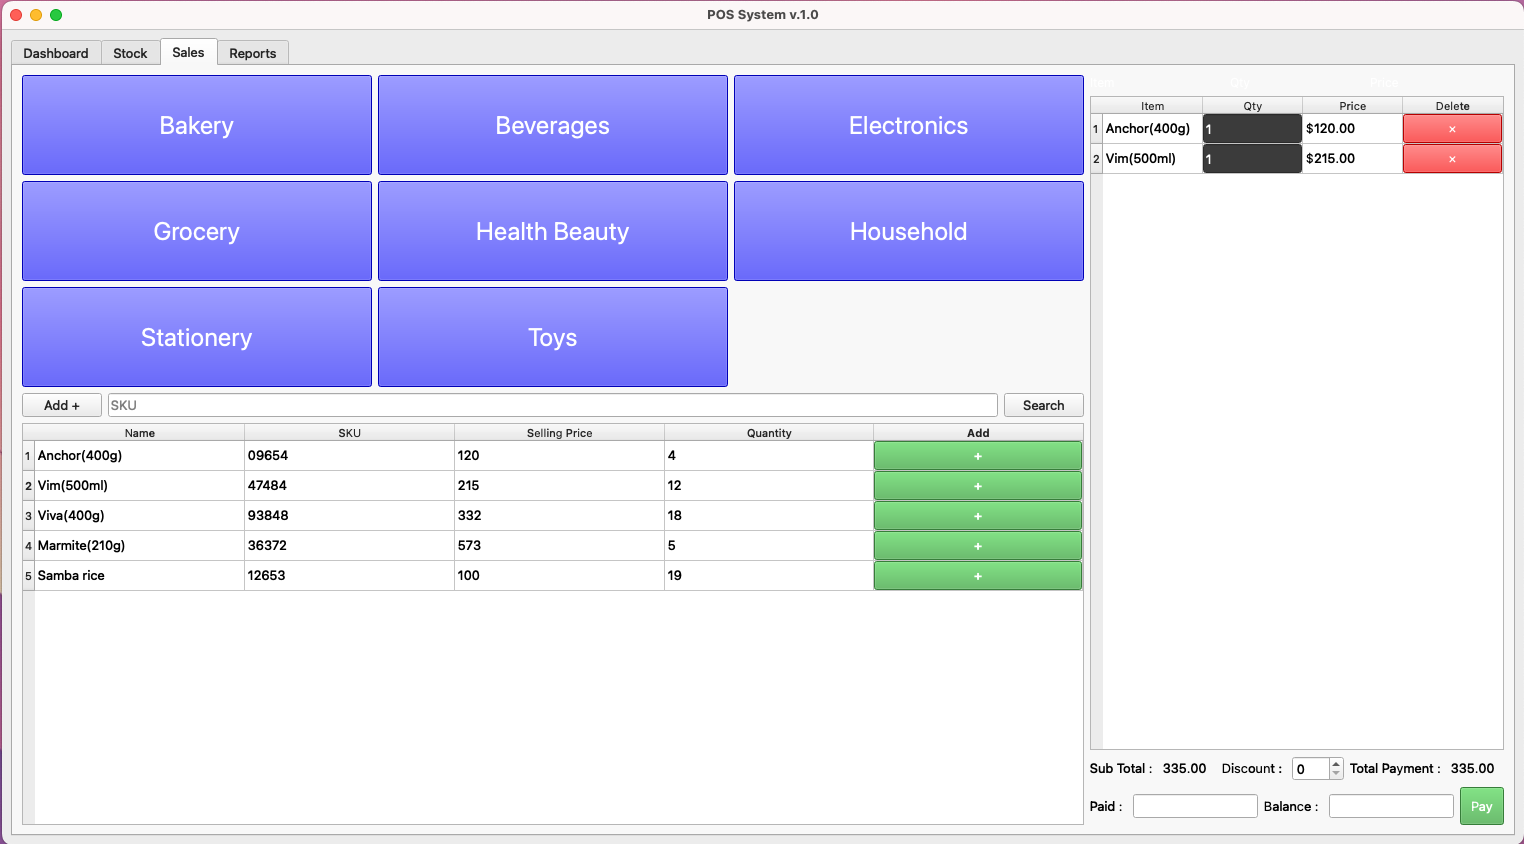Image resolution: width=1524 pixels, height=844 pixels.
Task: Go to the Reports tab
Action: pyautogui.click(x=253, y=53)
